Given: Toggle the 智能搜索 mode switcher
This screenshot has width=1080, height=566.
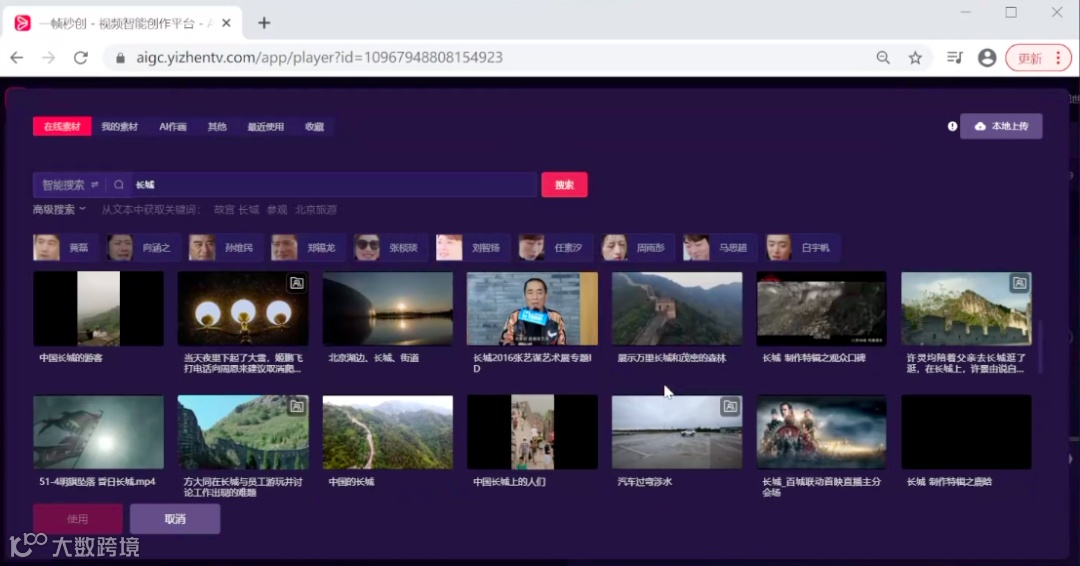Looking at the screenshot, I should coord(70,185).
